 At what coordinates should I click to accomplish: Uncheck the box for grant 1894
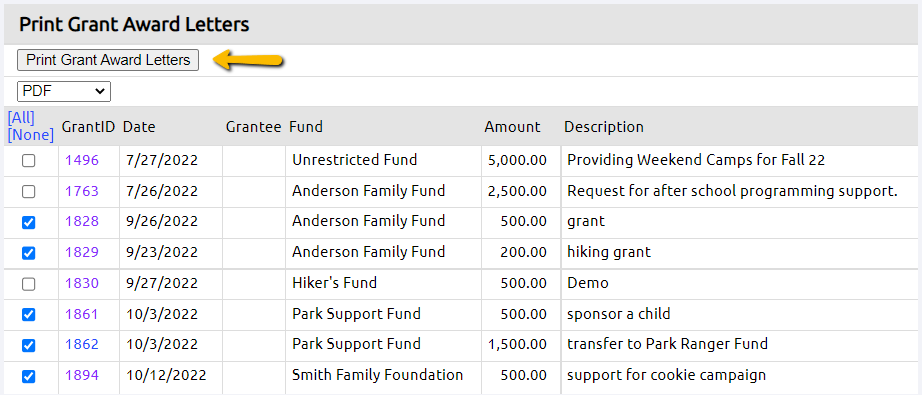28,376
